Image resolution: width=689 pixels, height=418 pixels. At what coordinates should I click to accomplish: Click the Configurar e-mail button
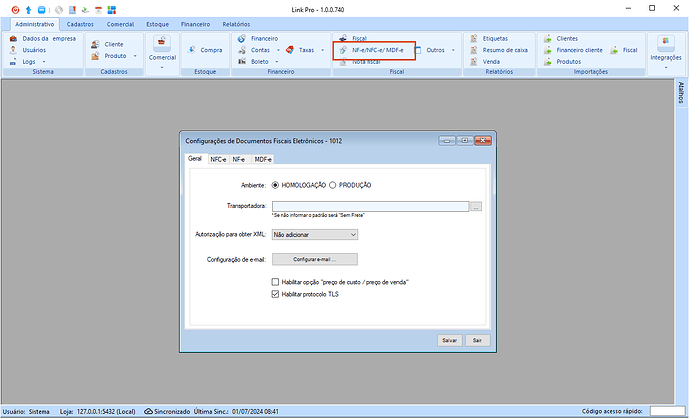[314, 259]
